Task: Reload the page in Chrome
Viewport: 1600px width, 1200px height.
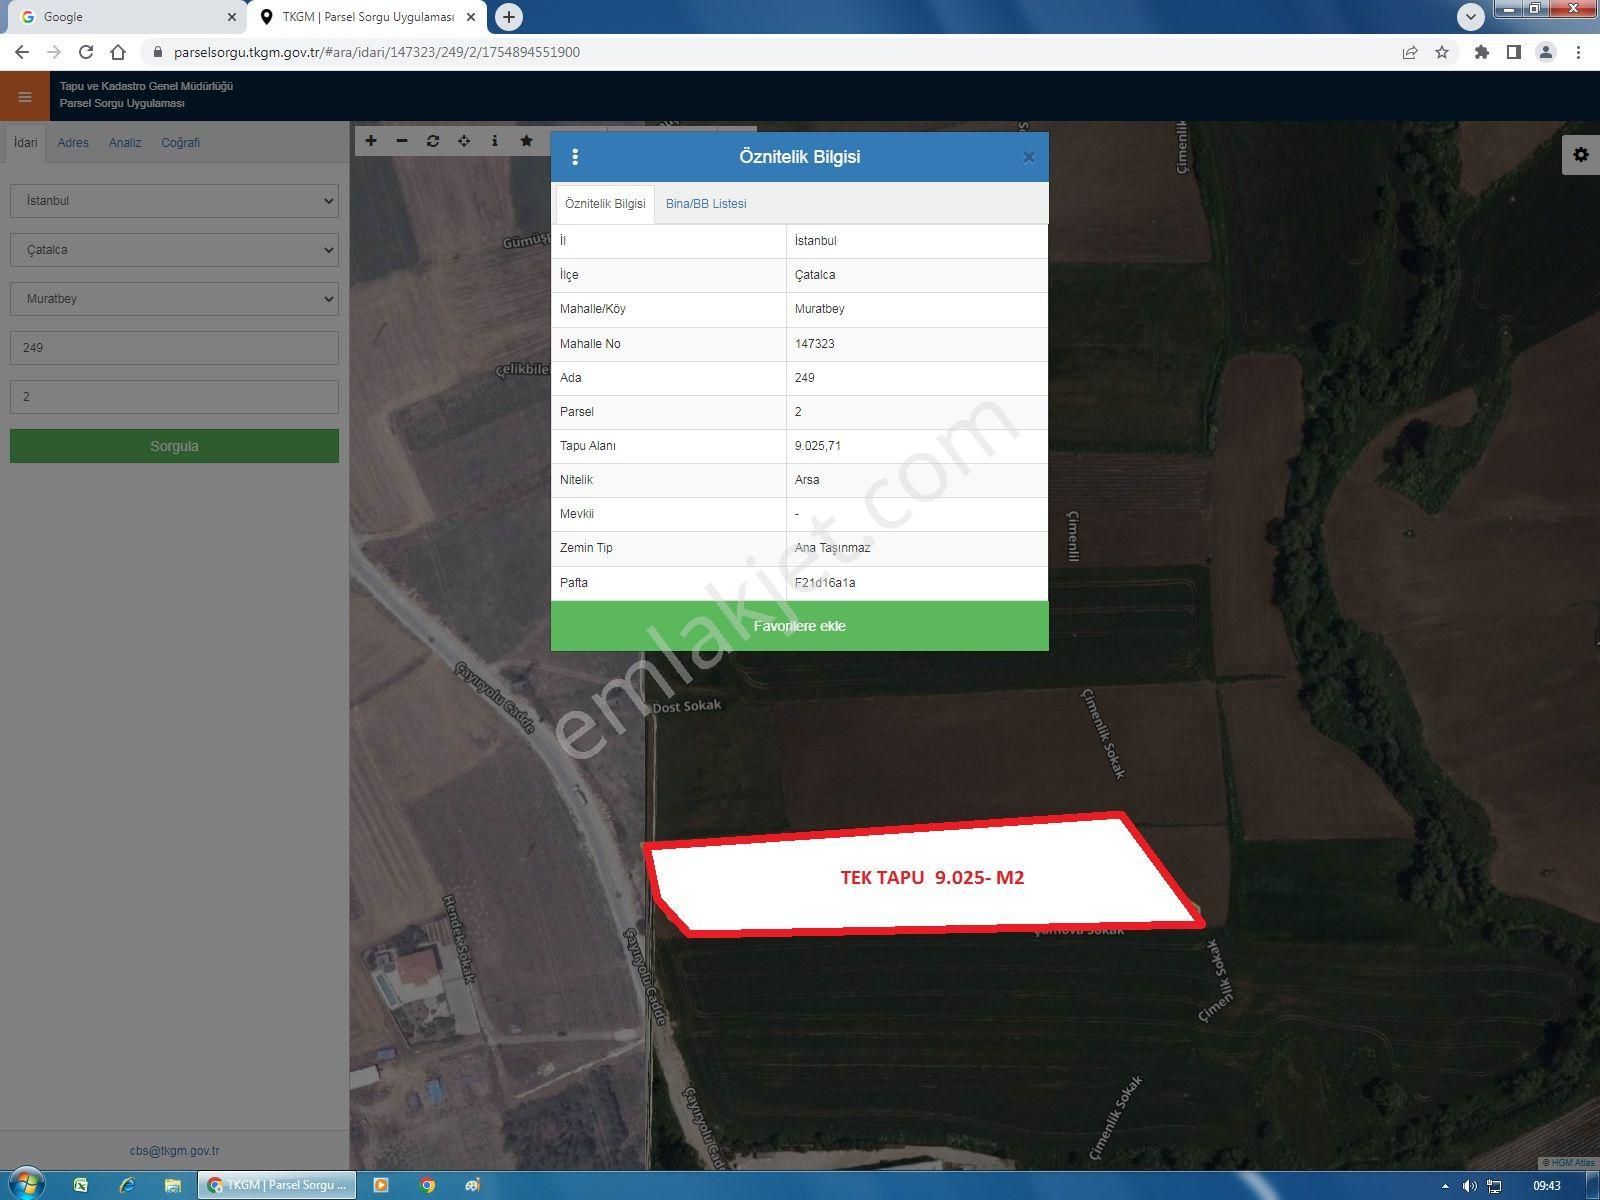Action: [86, 52]
